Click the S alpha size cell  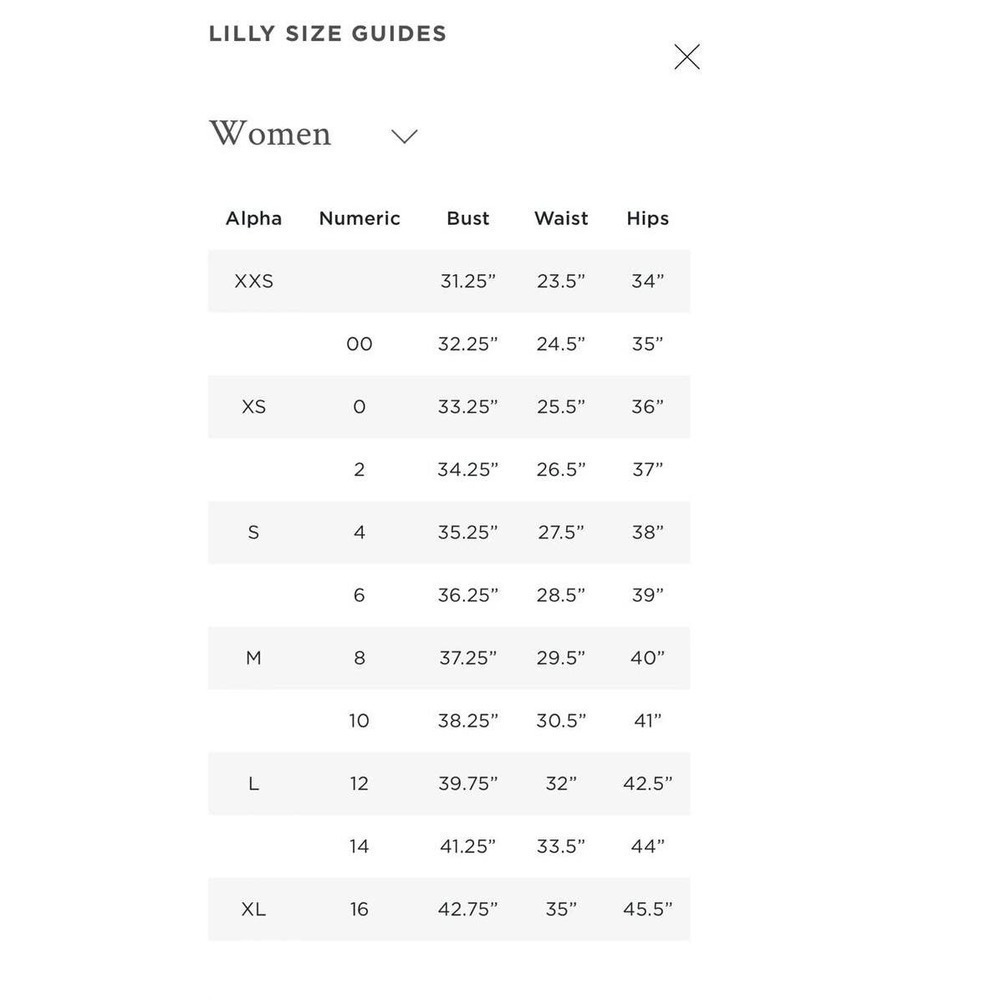pyautogui.click(x=253, y=532)
